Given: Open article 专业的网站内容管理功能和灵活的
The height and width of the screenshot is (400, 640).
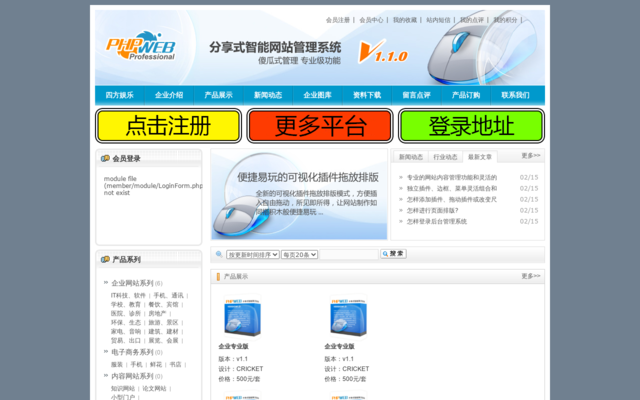Looking at the screenshot, I should coord(452,178).
